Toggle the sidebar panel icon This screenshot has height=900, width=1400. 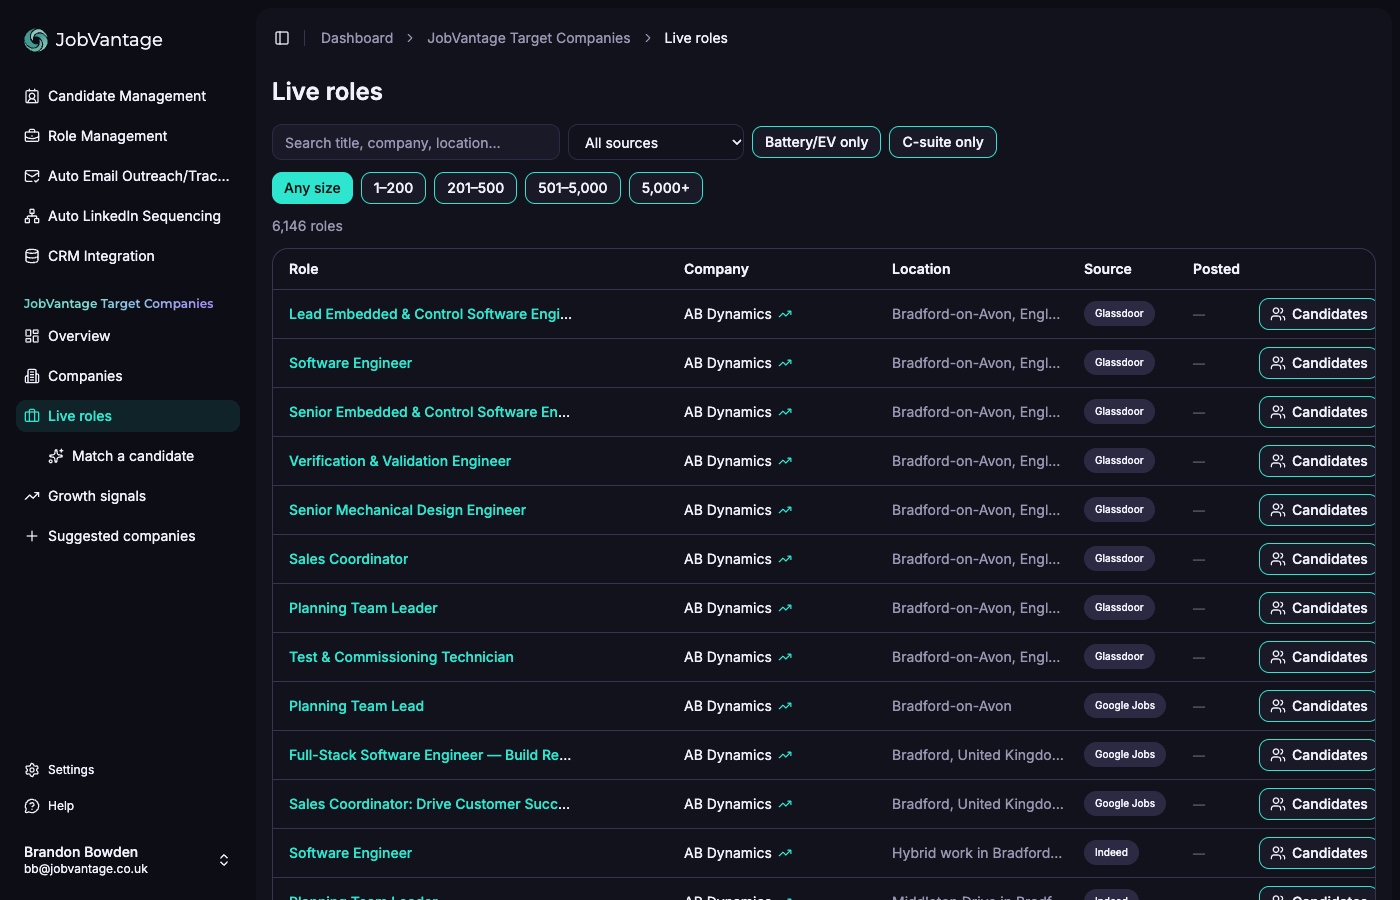(x=282, y=38)
